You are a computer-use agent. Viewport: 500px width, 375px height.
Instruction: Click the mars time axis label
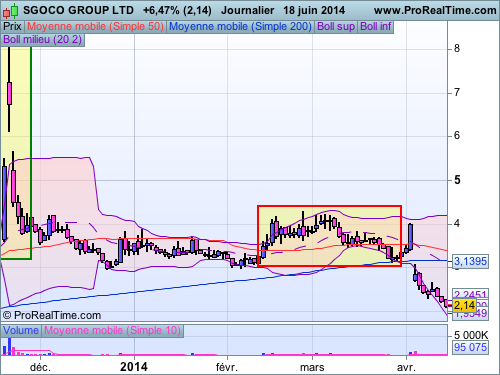[x=312, y=368]
